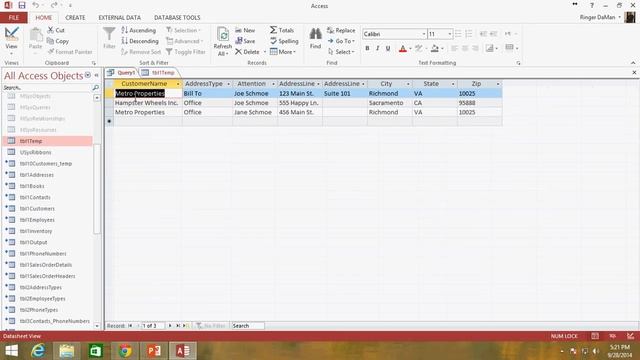Switch to the CREATE tab
Viewport: 640px width, 360px height.
coord(75,18)
